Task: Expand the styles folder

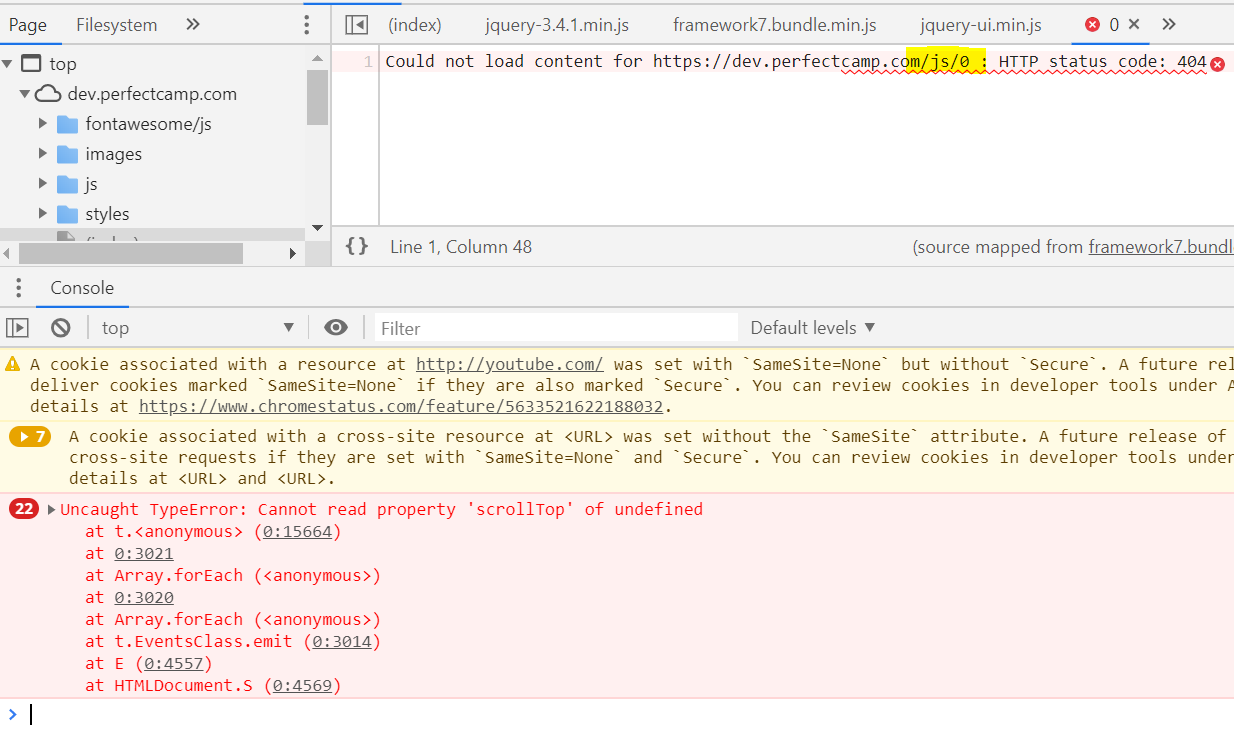Action: click(x=43, y=214)
